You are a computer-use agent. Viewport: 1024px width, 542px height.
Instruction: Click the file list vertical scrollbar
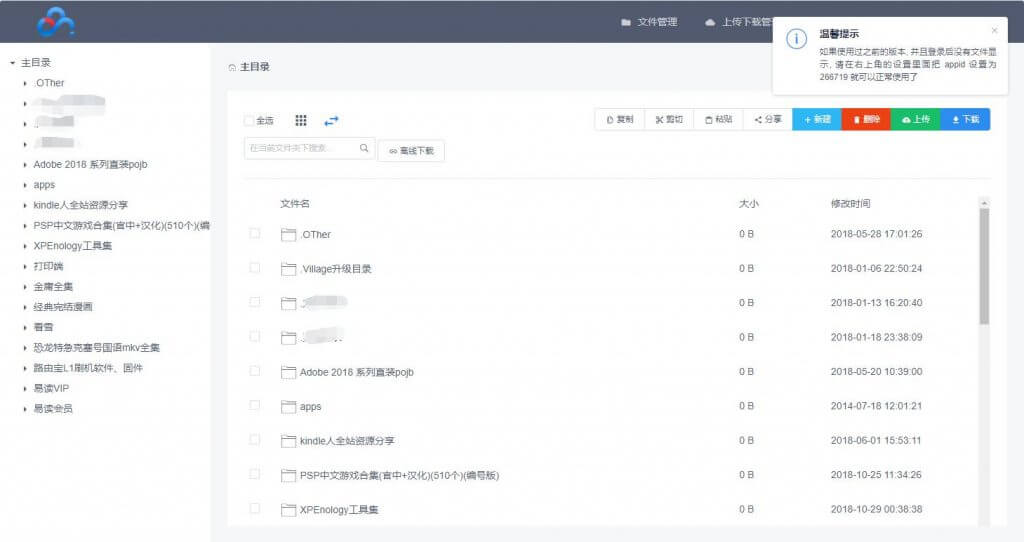tap(984, 266)
